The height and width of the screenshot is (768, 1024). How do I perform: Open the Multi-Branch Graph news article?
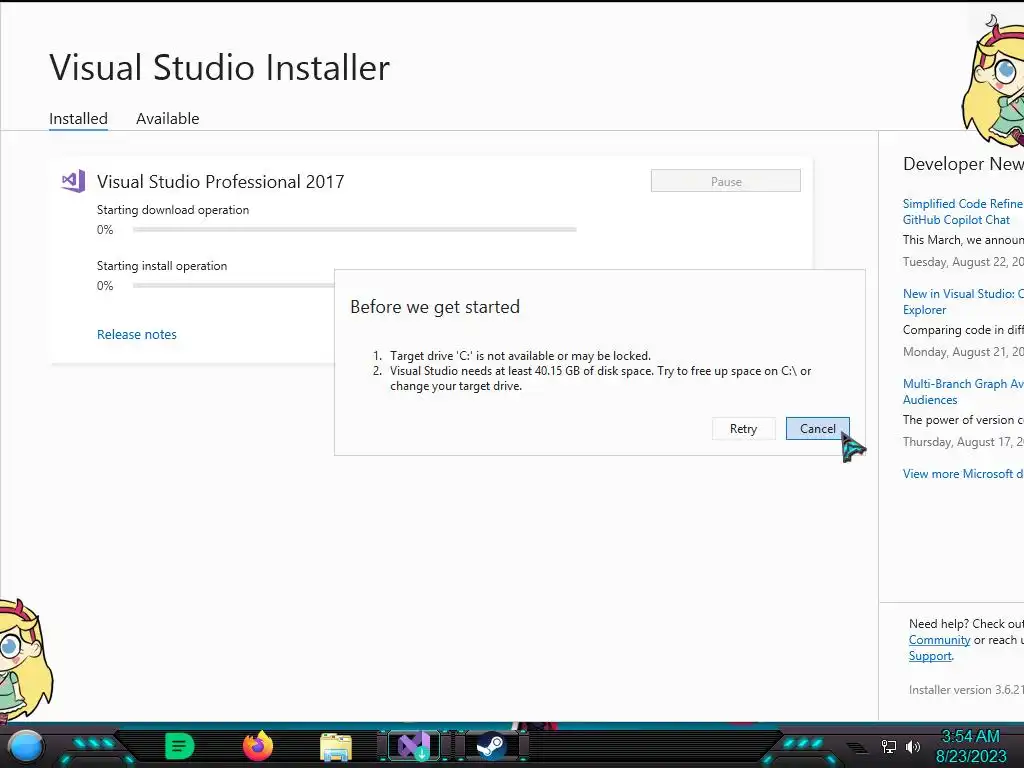pyautogui.click(x=963, y=392)
